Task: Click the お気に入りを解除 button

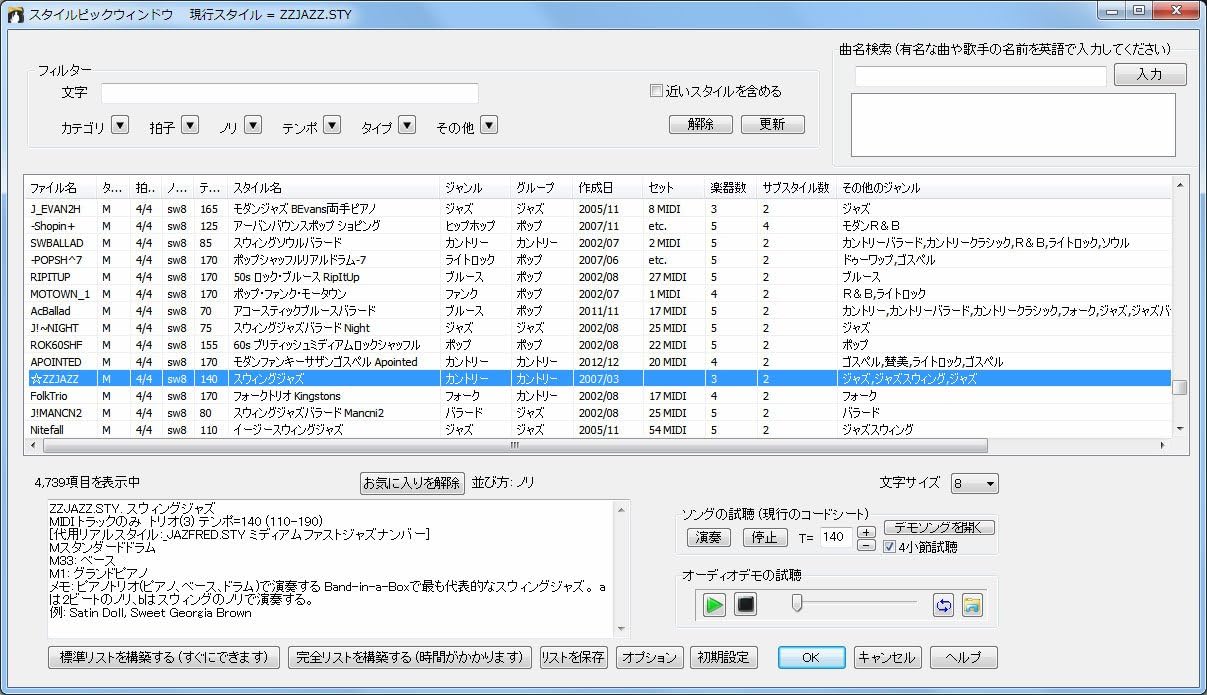Action: pyautogui.click(x=412, y=483)
